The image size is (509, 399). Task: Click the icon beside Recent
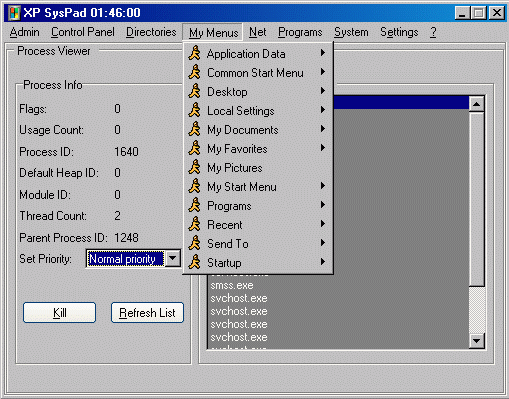[194, 225]
